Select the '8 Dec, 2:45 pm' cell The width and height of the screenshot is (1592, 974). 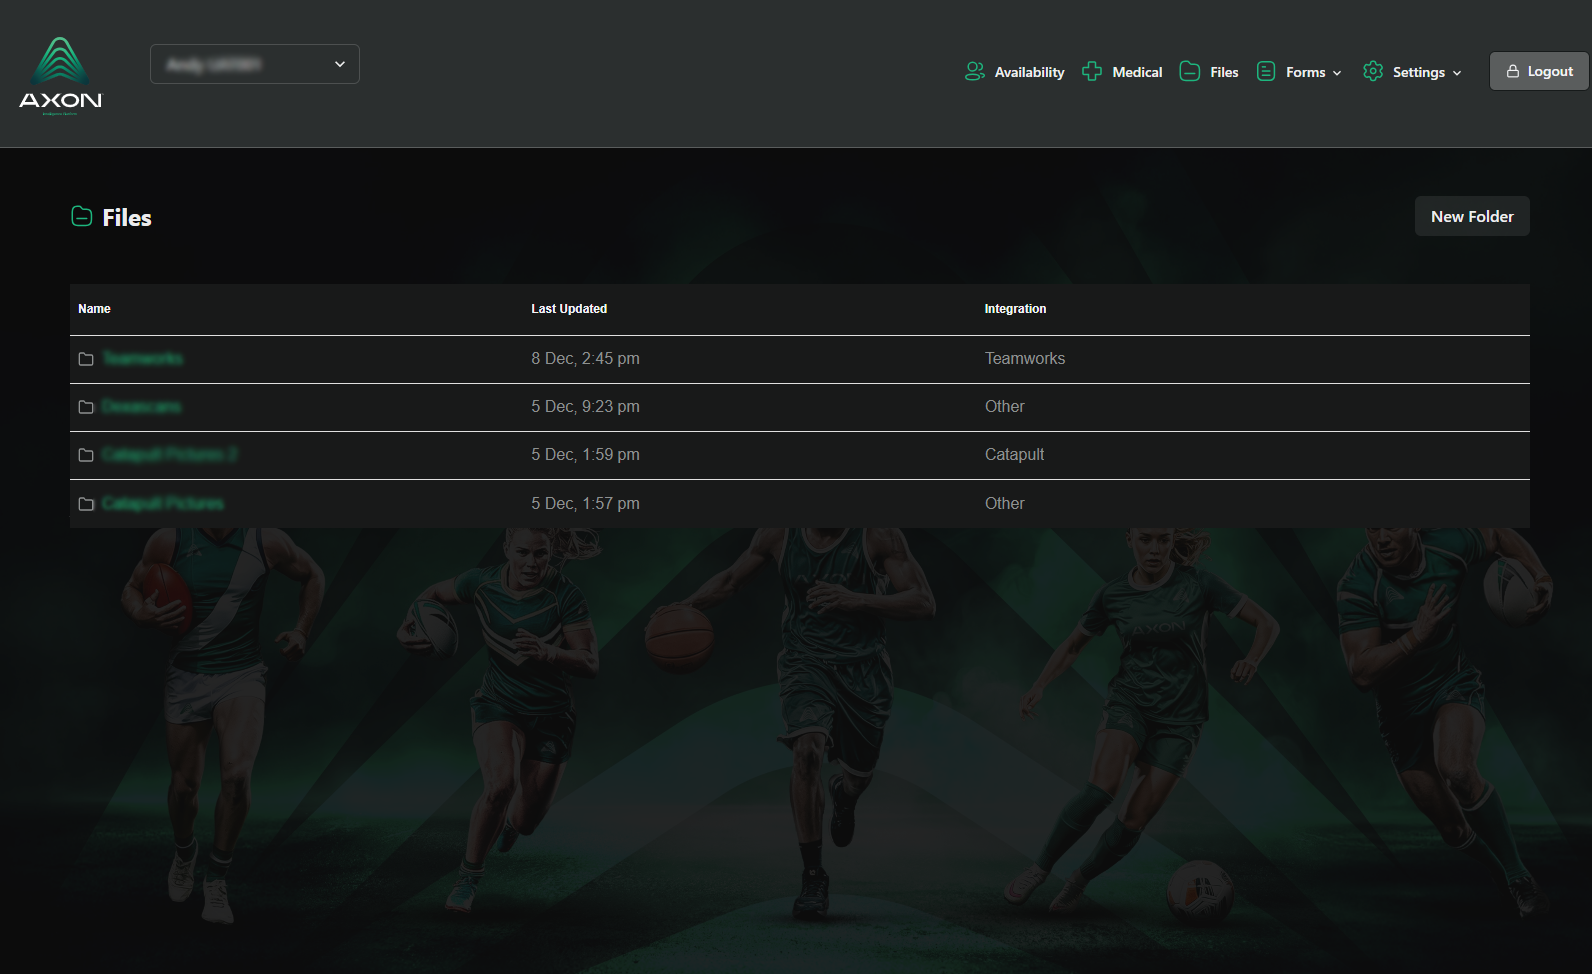[x=585, y=358]
